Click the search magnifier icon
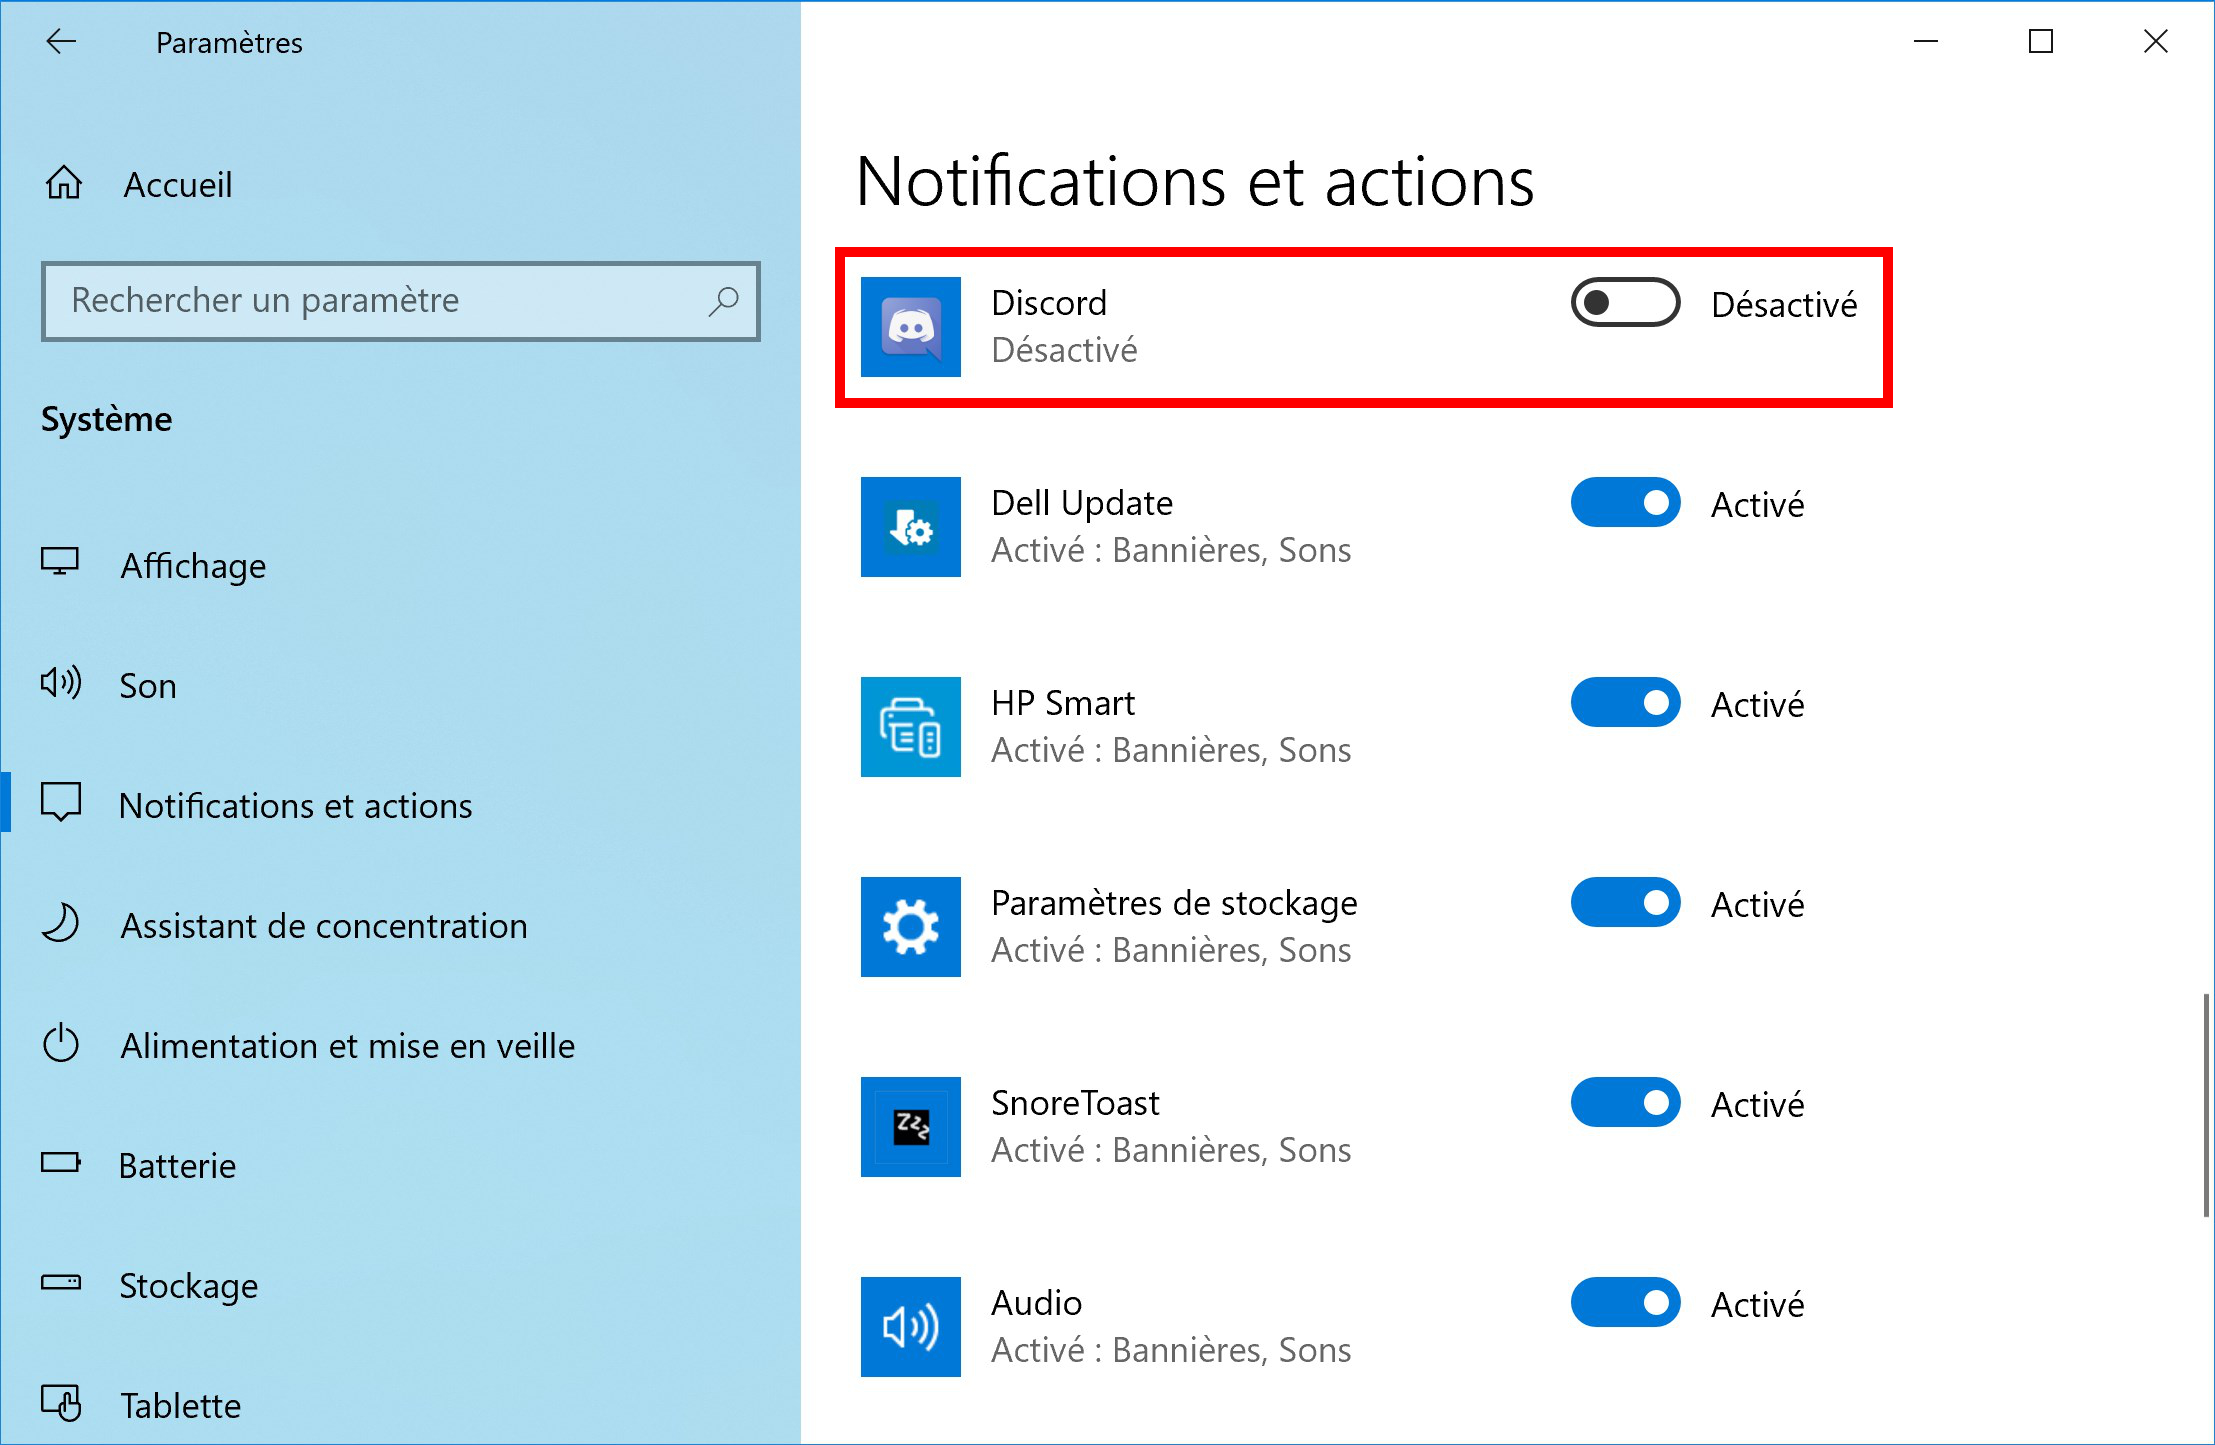 click(x=723, y=301)
